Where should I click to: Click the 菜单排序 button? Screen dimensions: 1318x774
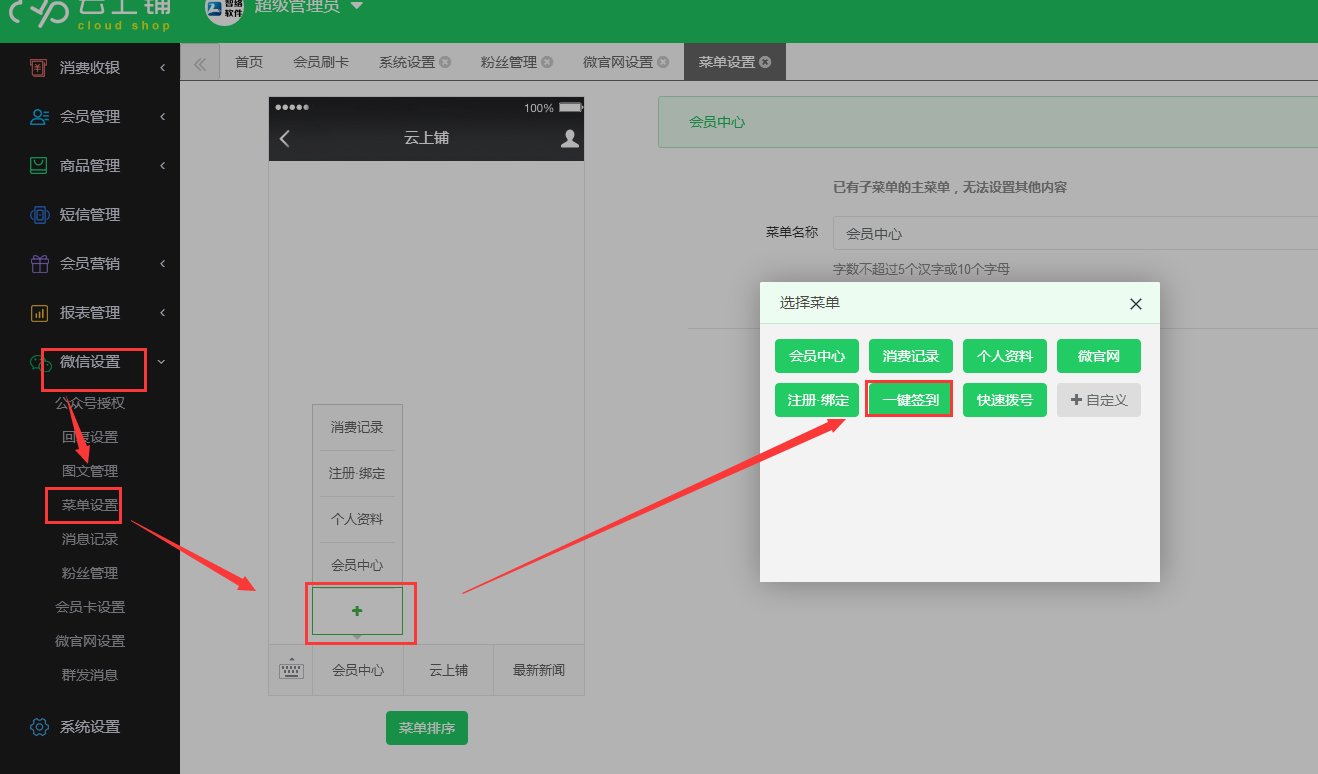coord(427,728)
